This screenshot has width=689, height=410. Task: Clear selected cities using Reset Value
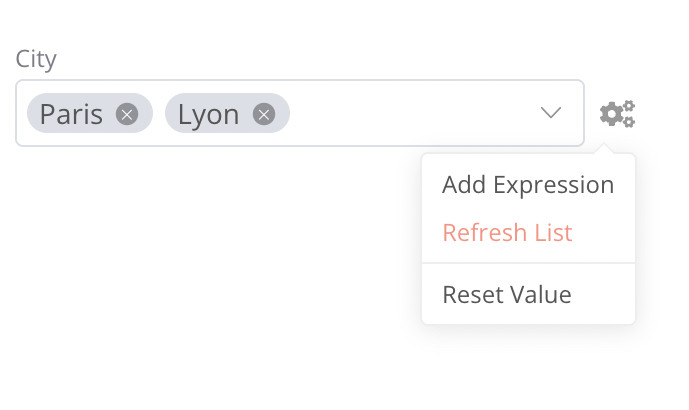507,295
